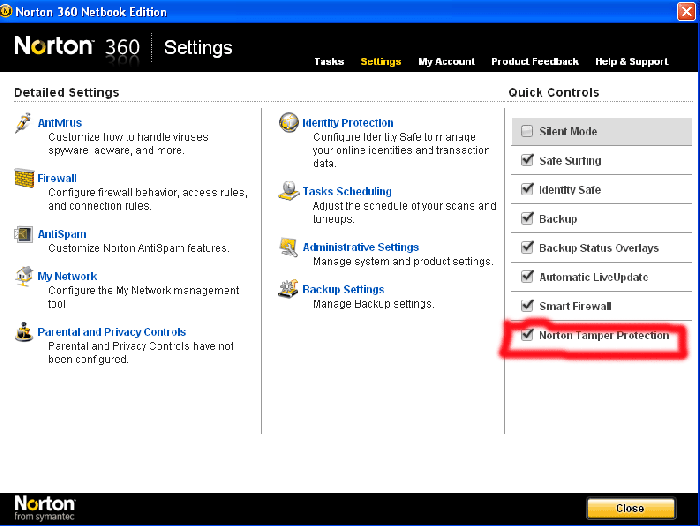This screenshot has height=526, width=700.
Task: Click the Tasks Scheduling icon
Action: pos(289,191)
